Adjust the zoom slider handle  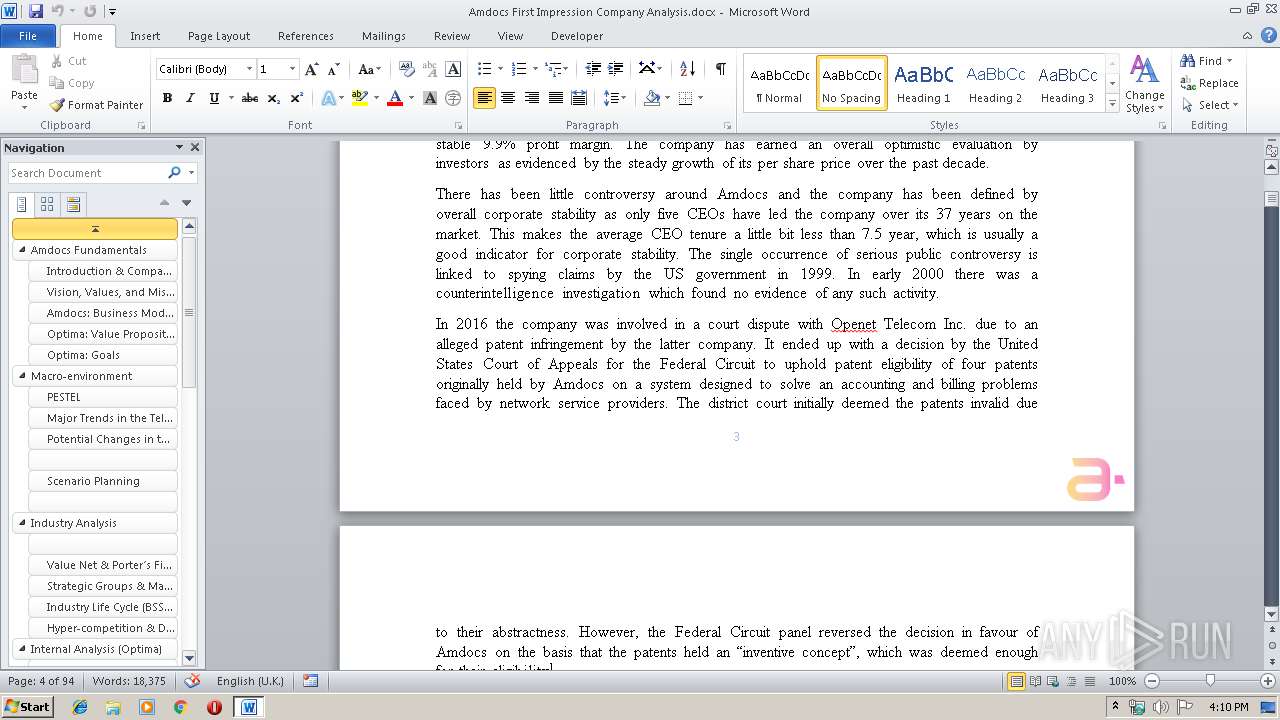[1210, 681]
